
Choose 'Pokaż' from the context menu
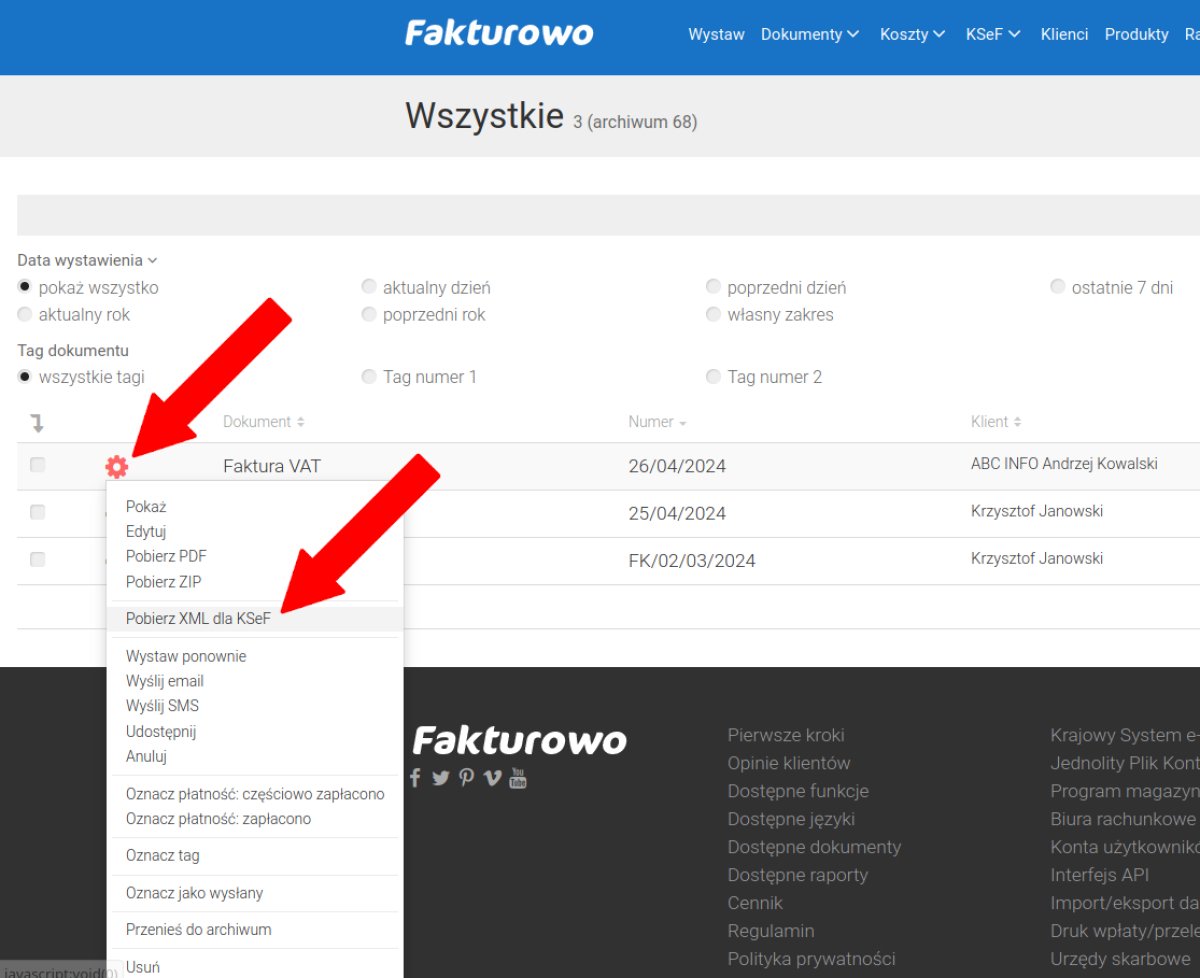click(146, 507)
